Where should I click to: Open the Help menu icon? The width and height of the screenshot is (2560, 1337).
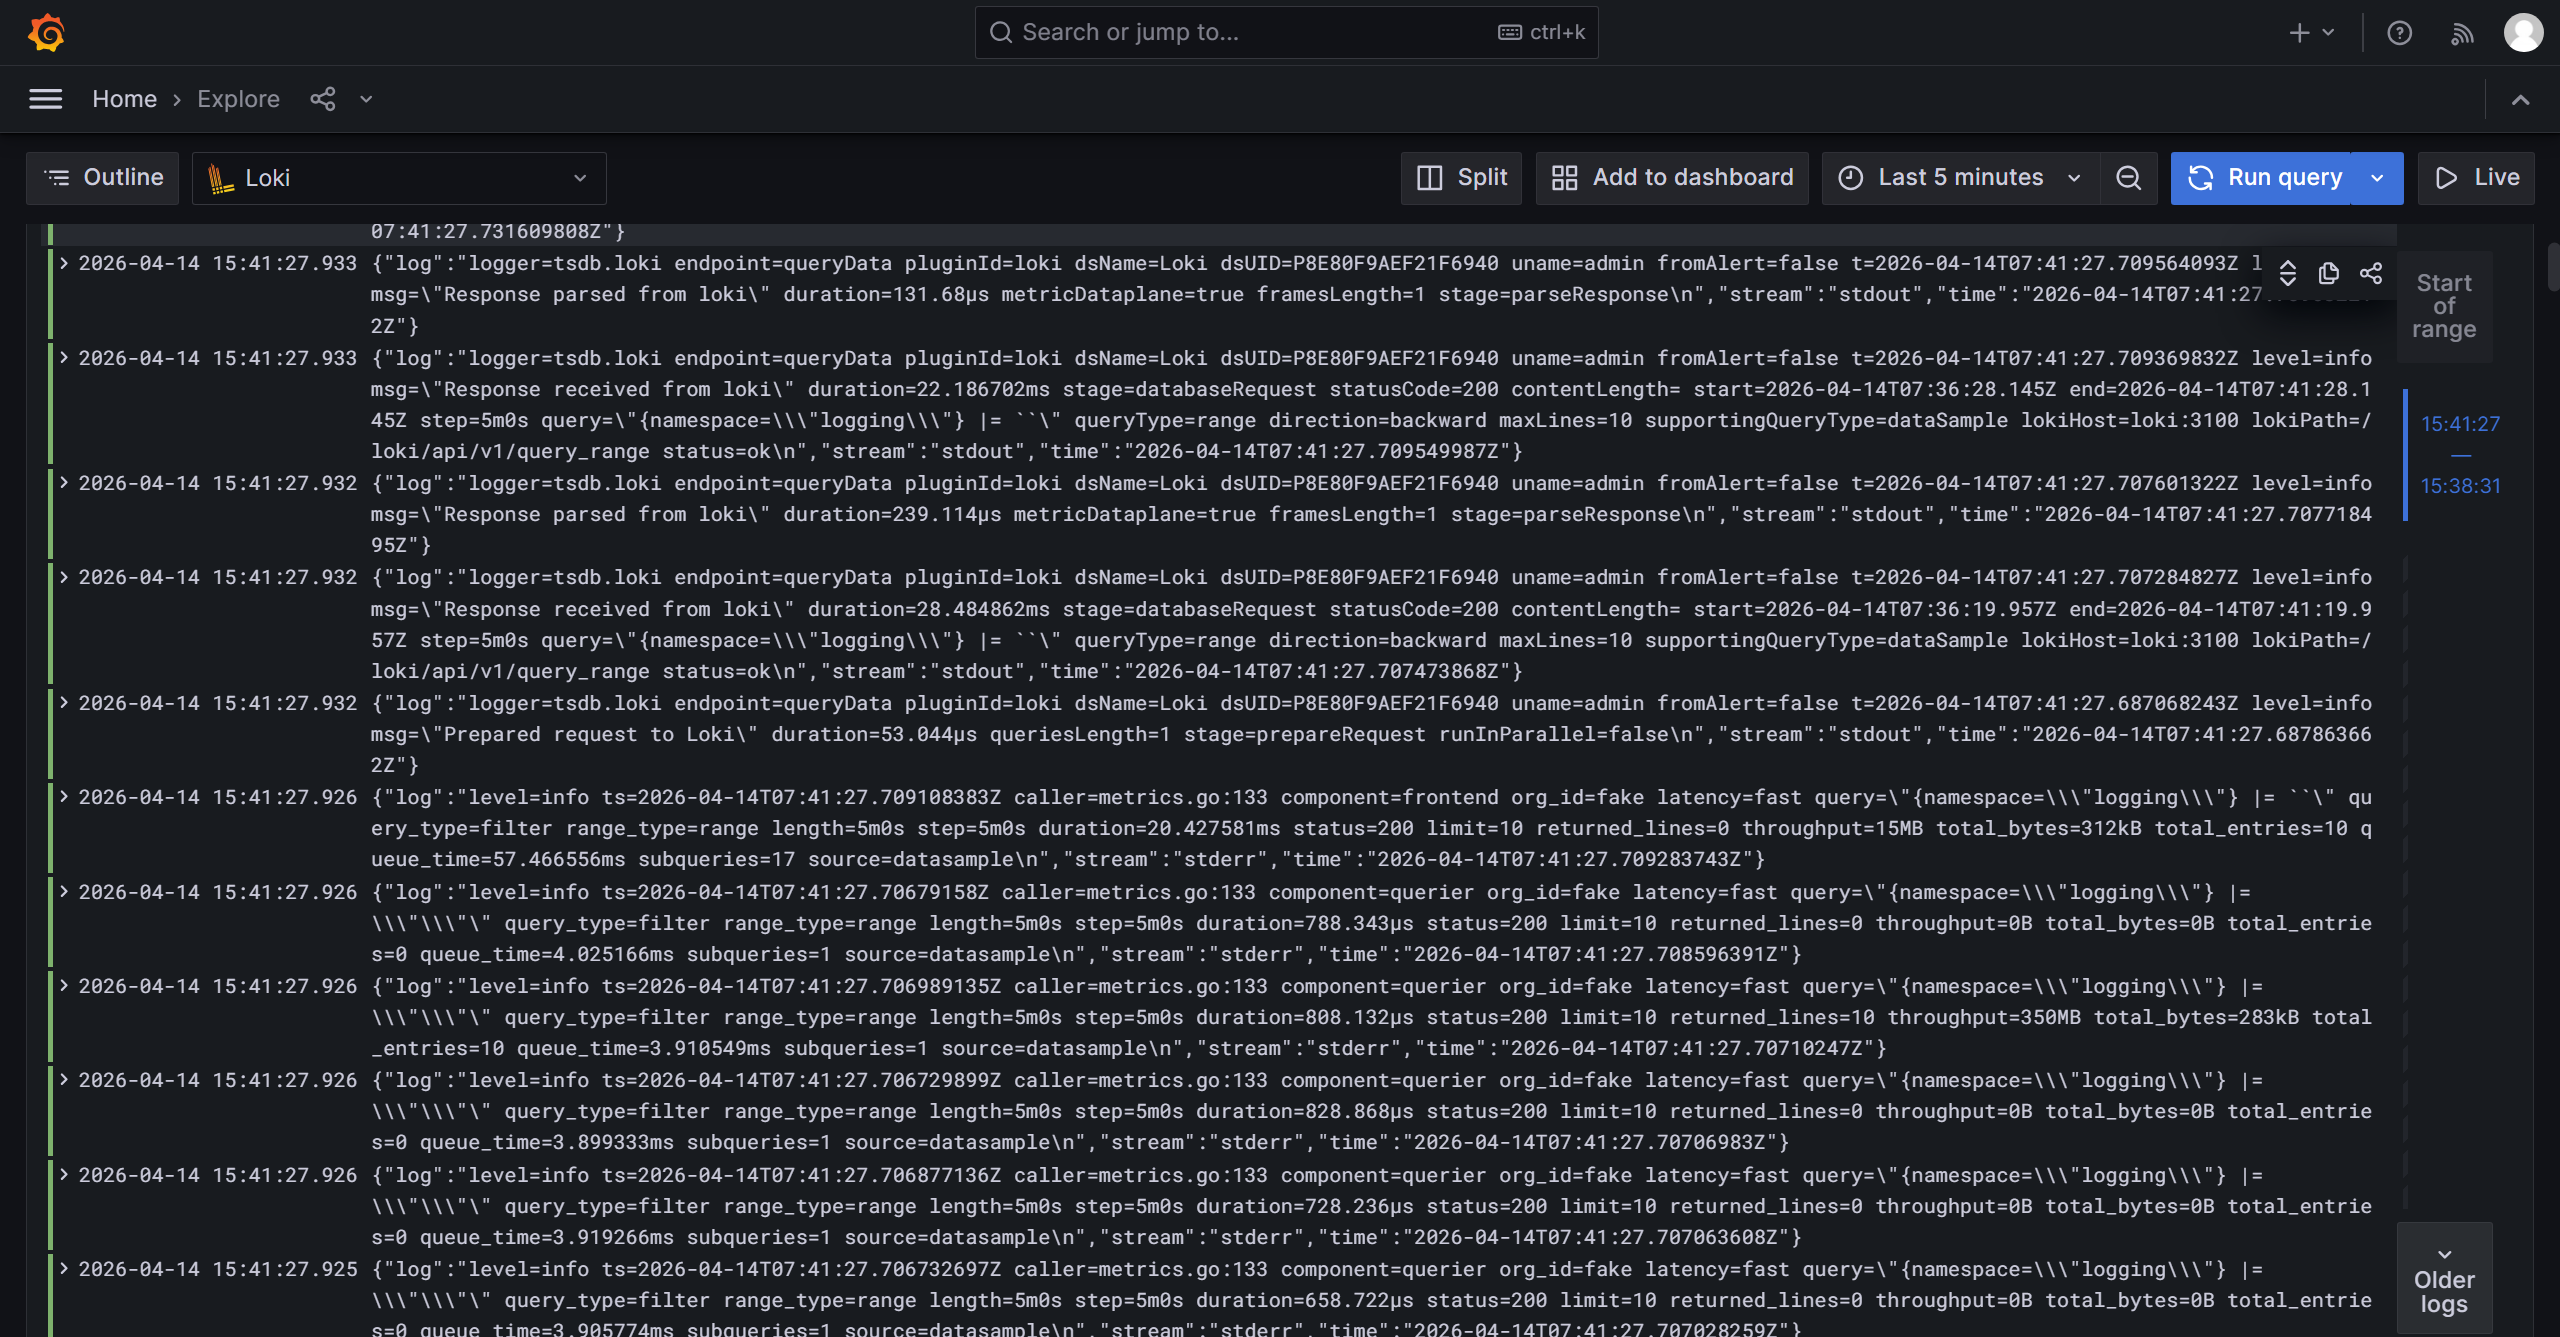(x=2399, y=33)
